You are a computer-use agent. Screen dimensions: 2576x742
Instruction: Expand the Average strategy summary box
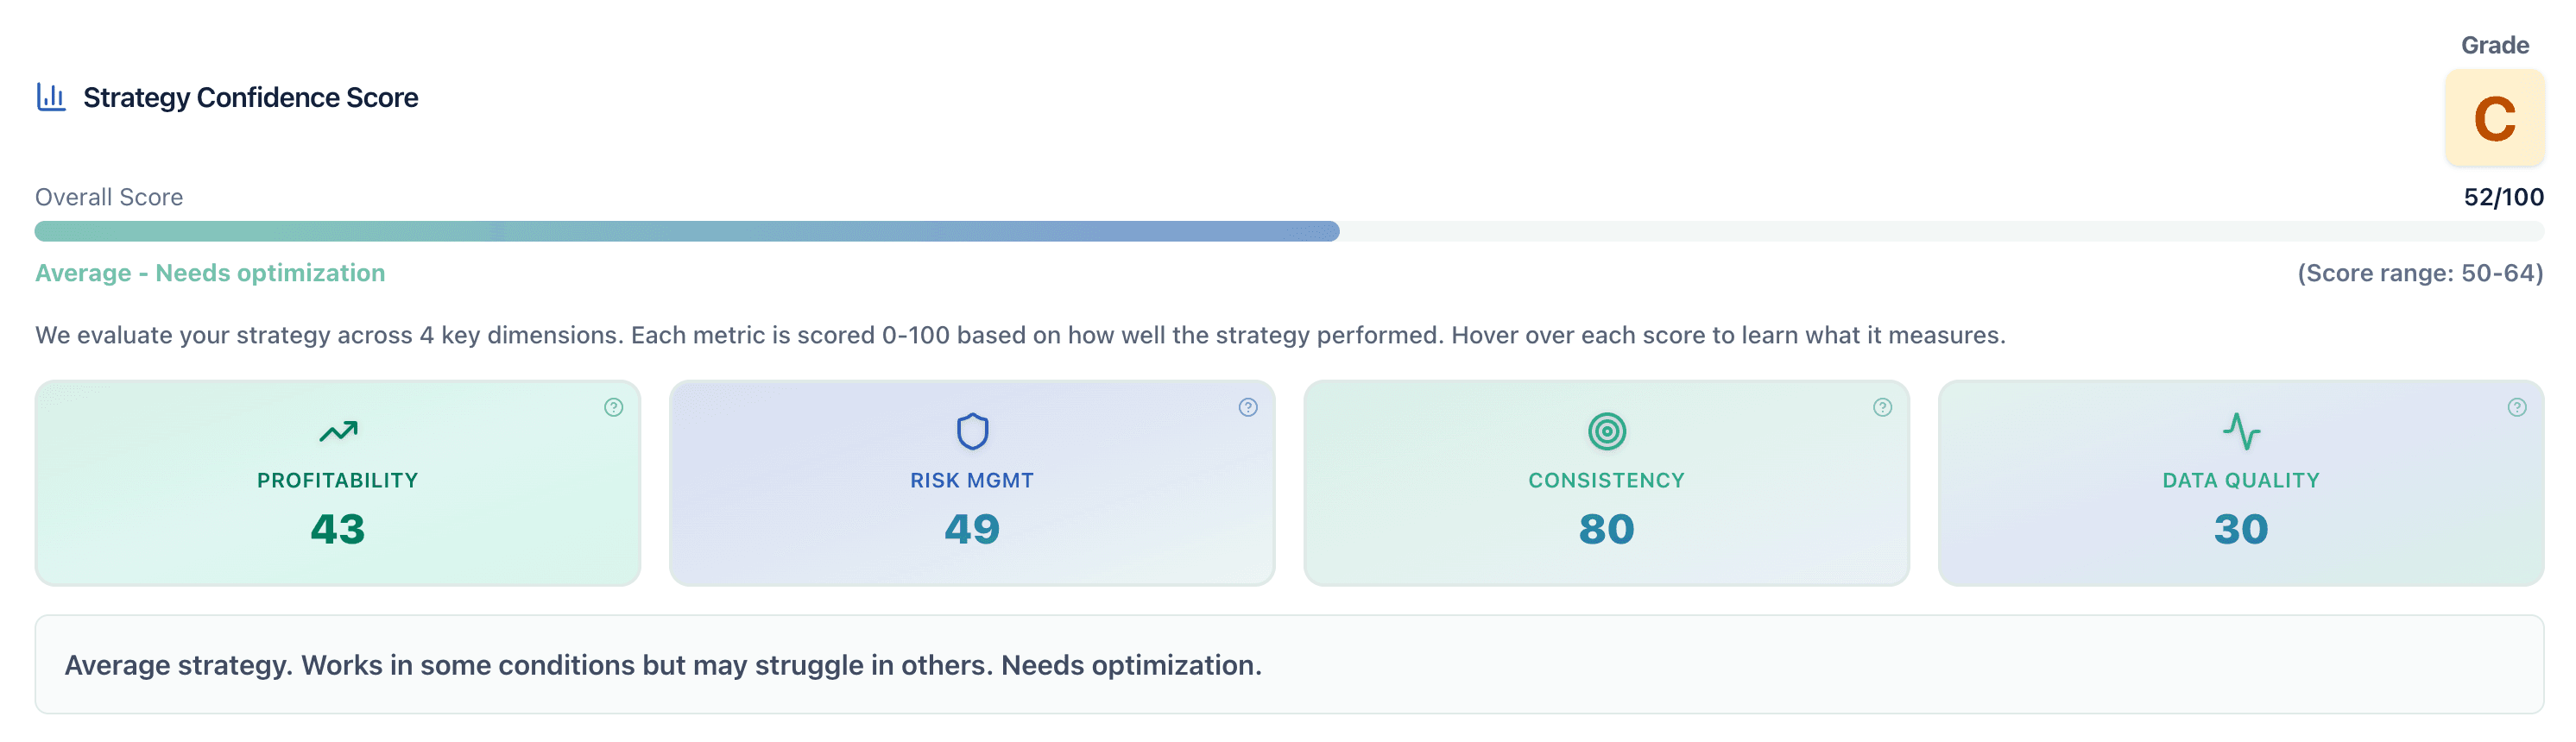coord(1288,664)
